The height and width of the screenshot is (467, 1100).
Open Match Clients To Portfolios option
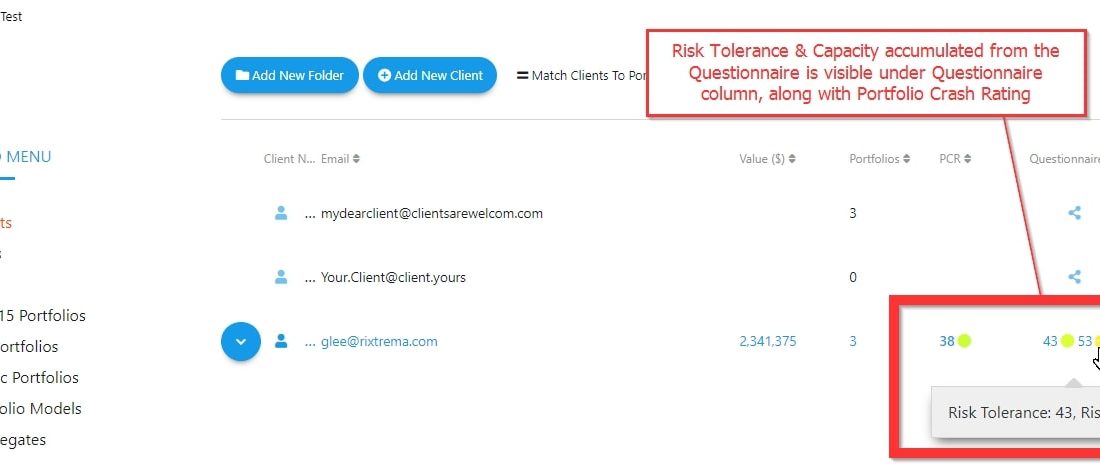pos(581,75)
